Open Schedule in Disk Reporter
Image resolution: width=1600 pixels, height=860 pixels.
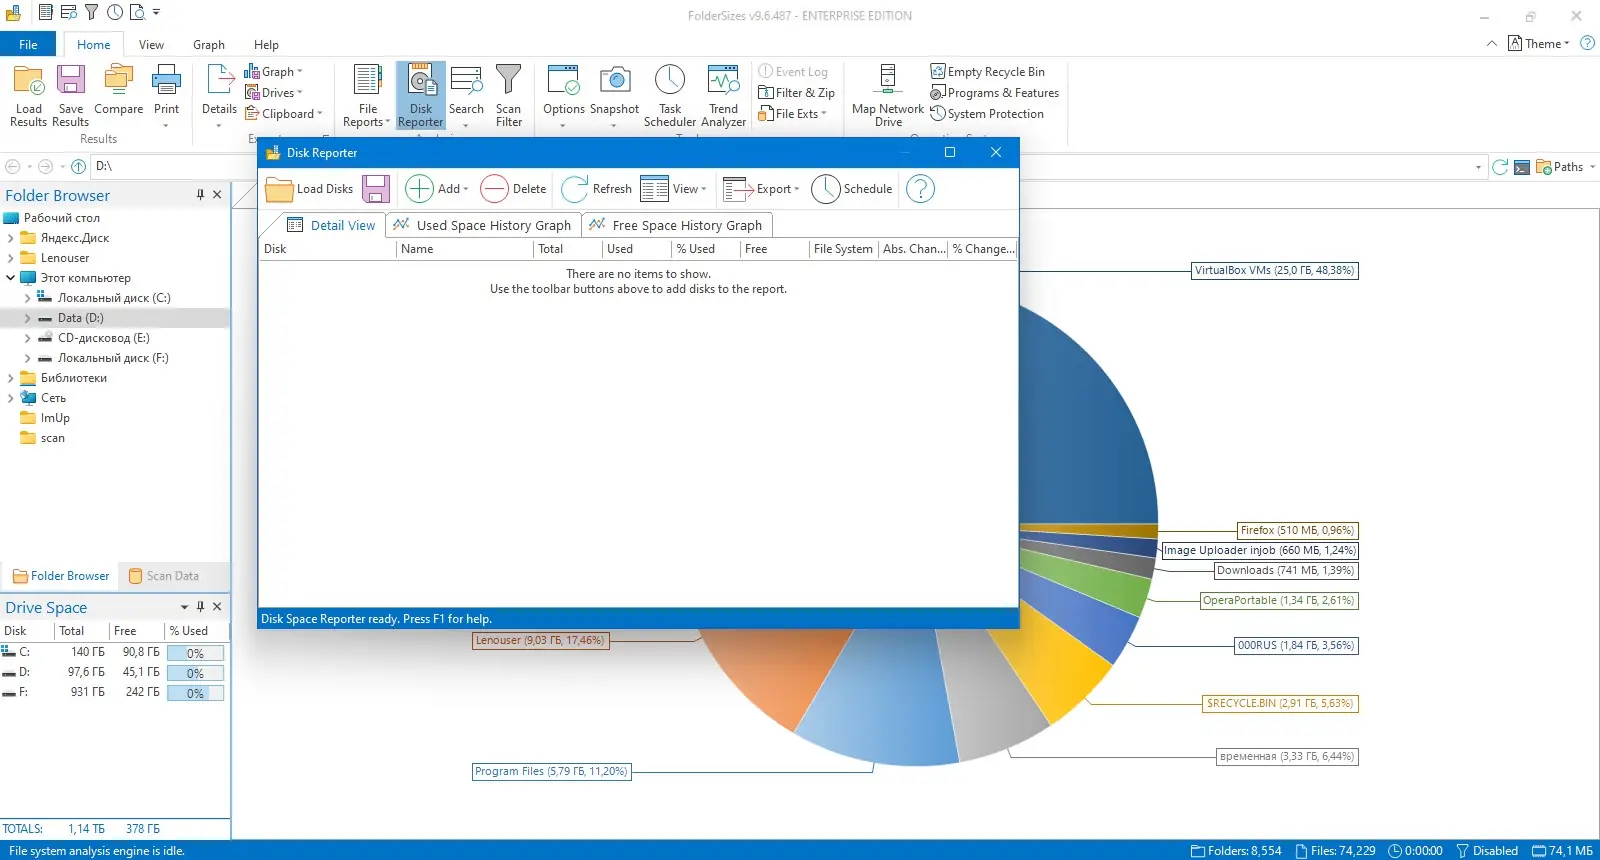852,189
